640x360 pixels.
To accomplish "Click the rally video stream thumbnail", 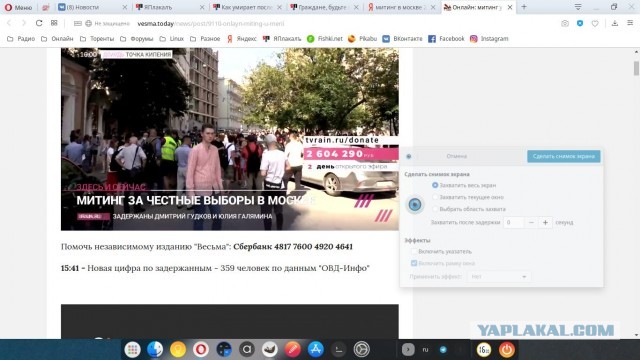I will 230,139.
